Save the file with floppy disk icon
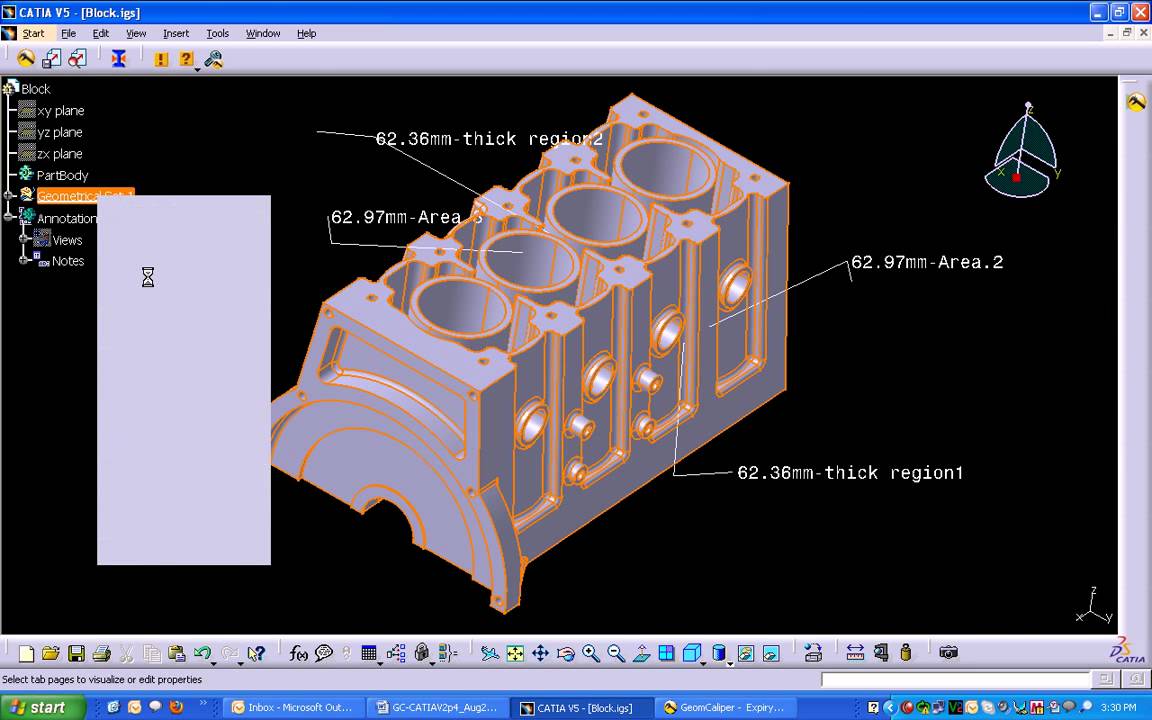This screenshot has height=720, width=1152. 76,652
